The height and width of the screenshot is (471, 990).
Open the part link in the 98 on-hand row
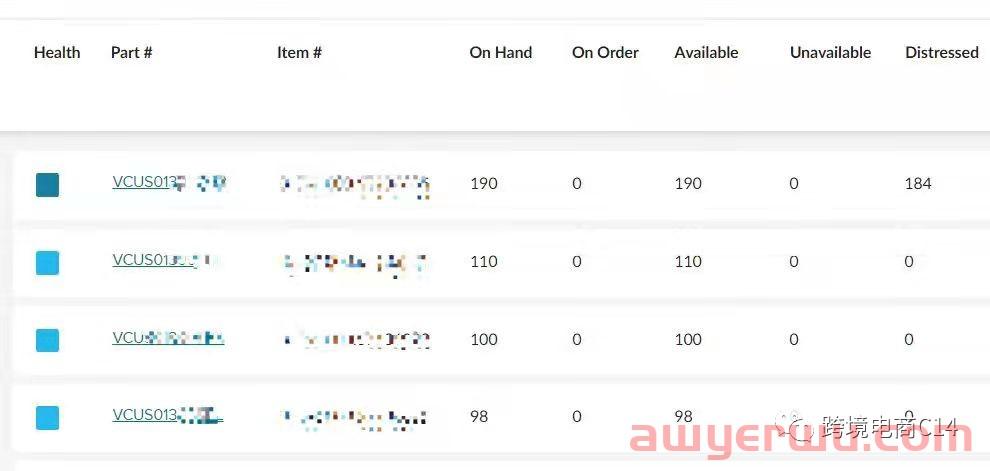click(x=168, y=415)
